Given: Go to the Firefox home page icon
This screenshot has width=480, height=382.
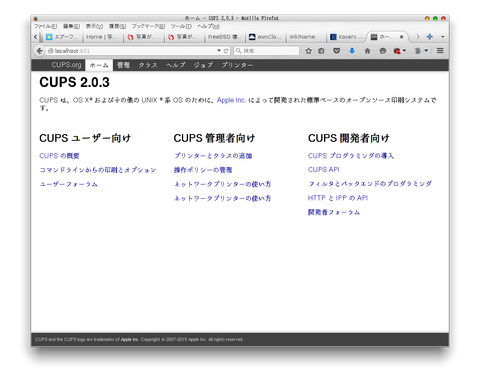Looking at the screenshot, I should (367, 51).
